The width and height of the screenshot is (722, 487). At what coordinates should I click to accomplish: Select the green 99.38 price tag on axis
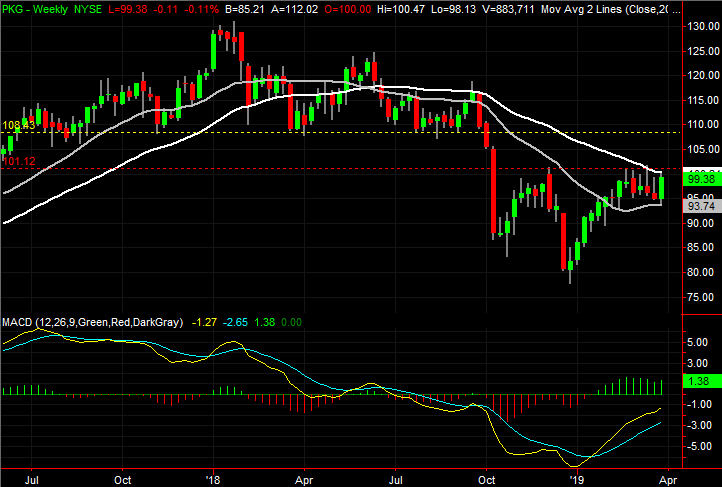(702, 179)
